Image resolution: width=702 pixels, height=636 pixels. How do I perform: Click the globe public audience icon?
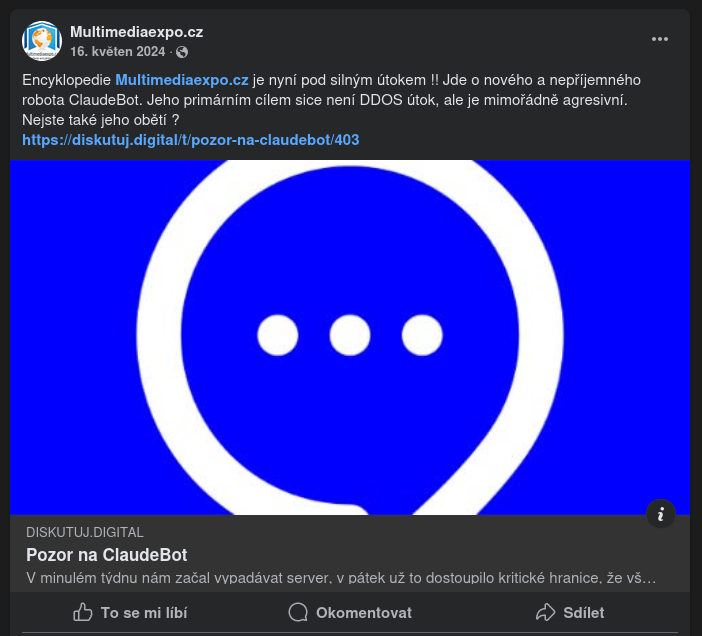182,52
